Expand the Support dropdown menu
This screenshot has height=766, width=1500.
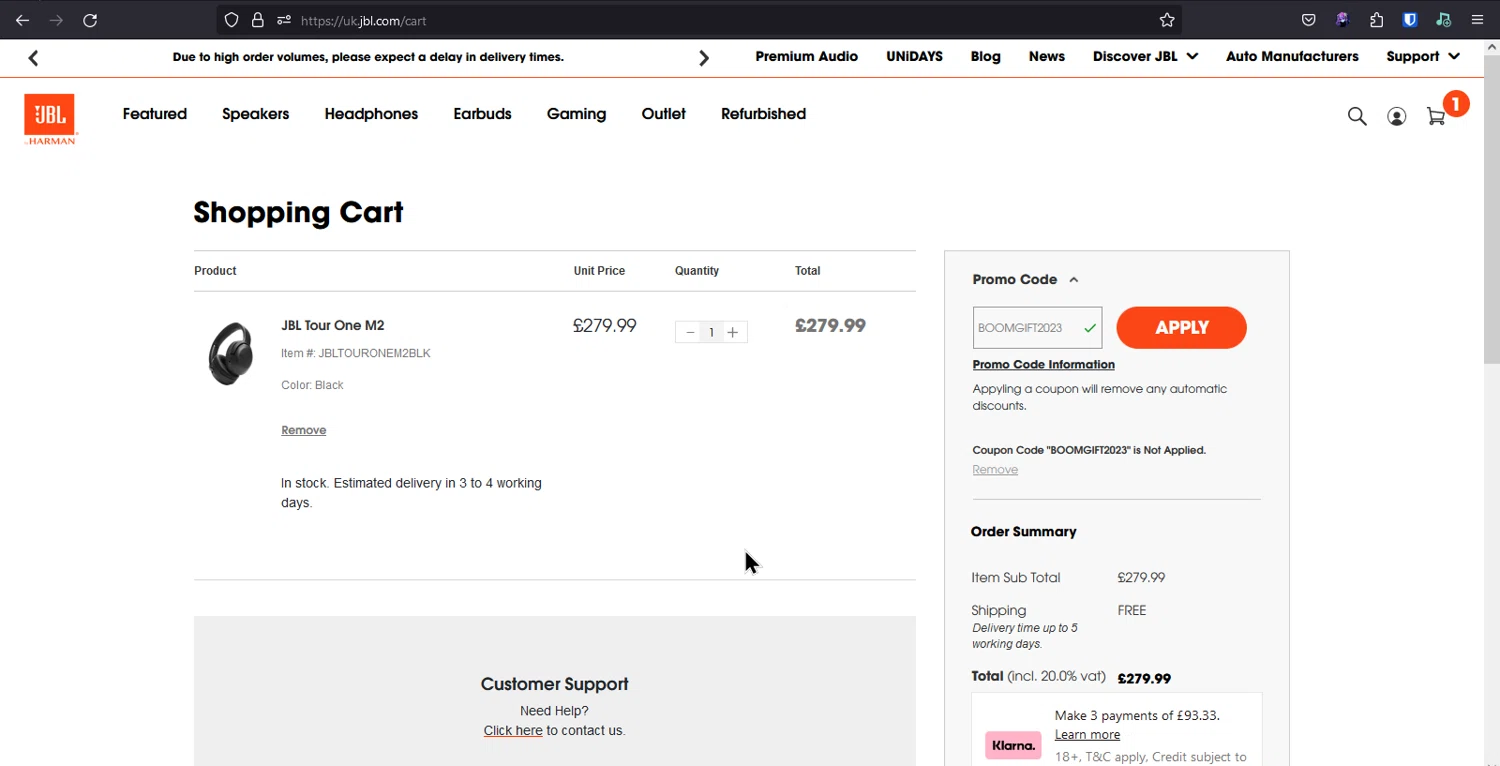pos(1423,57)
